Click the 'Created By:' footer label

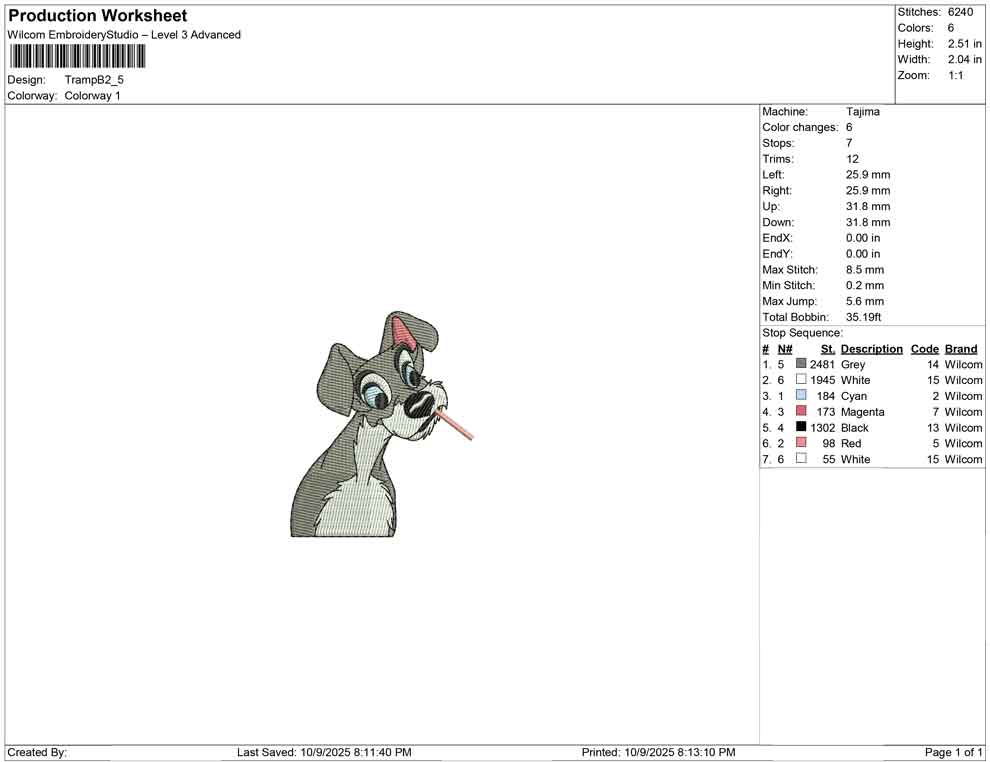[x=37, y=752]
